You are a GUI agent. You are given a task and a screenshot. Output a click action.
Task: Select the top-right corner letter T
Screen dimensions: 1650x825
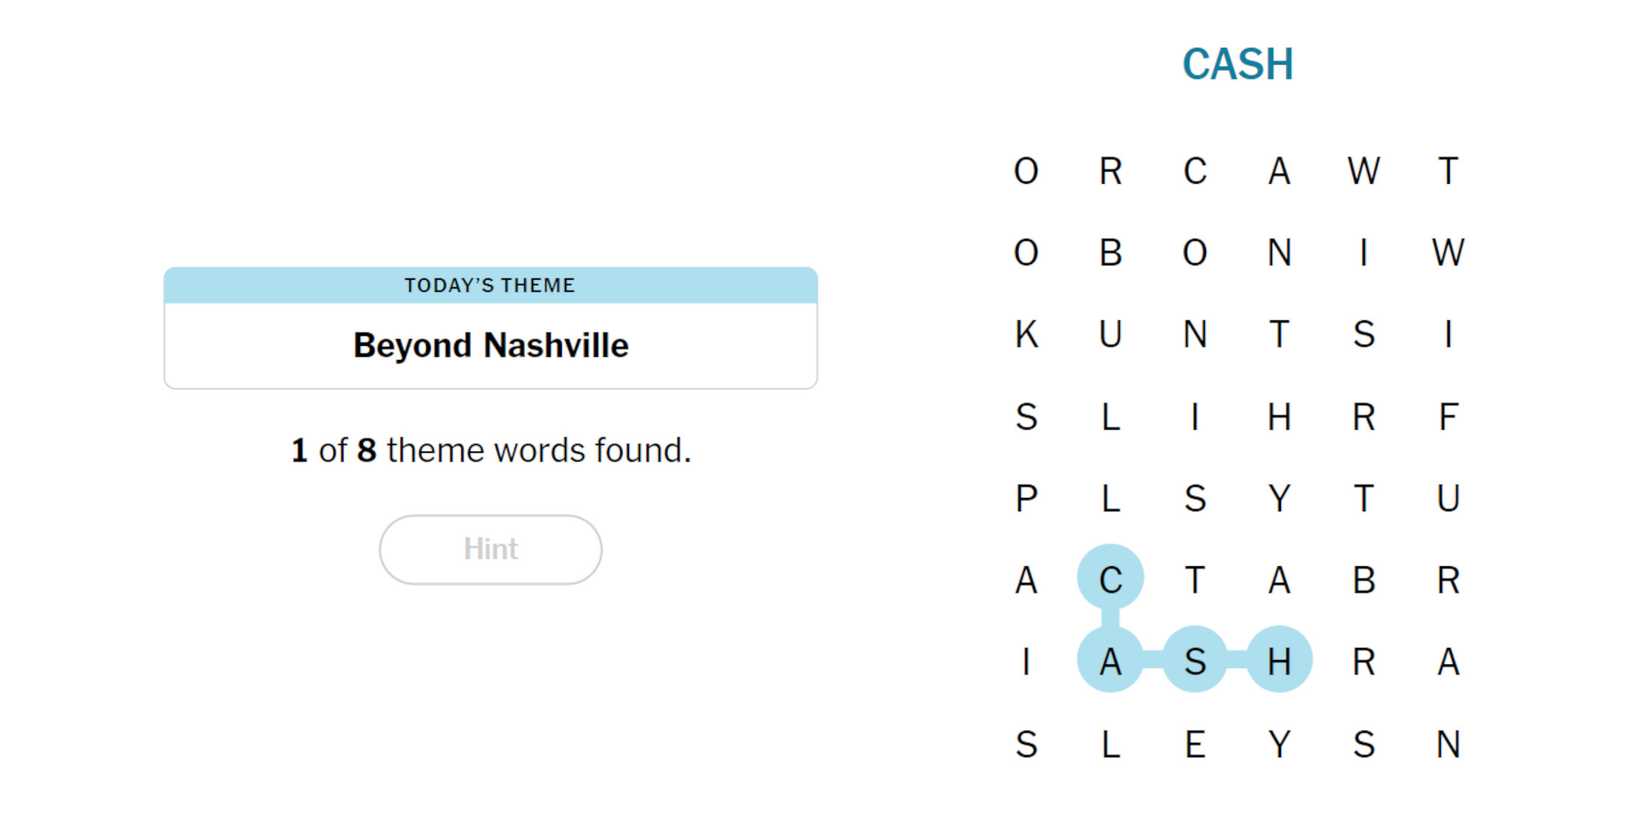[1448, 171]
